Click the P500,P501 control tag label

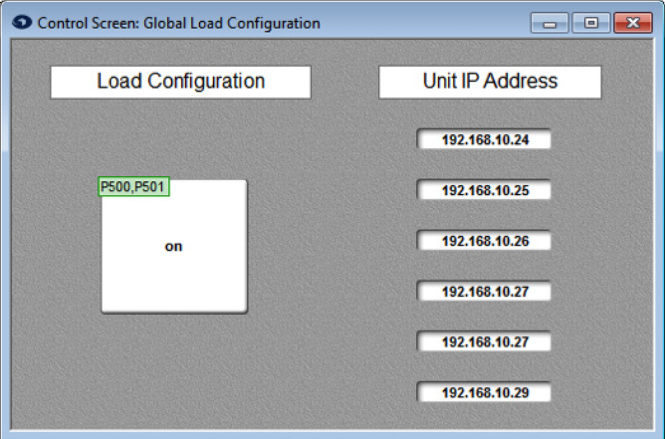click(134, 187)
